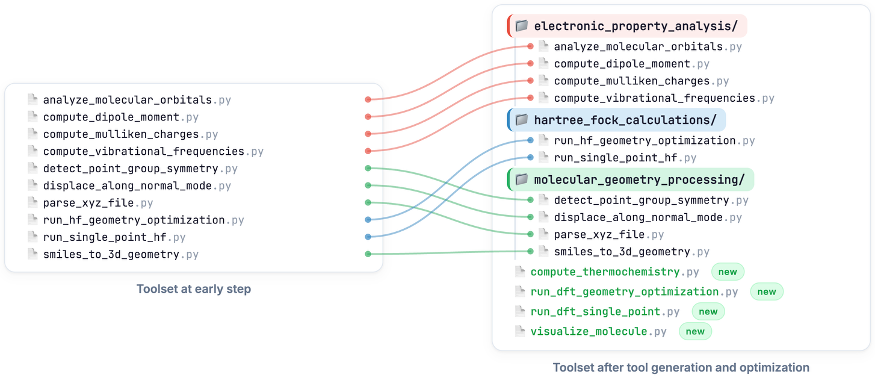
Task: Click file icon of detect_point_group_symmetry.py in optimized toolset
Action: pyautogui.click(x=544, y=200)
